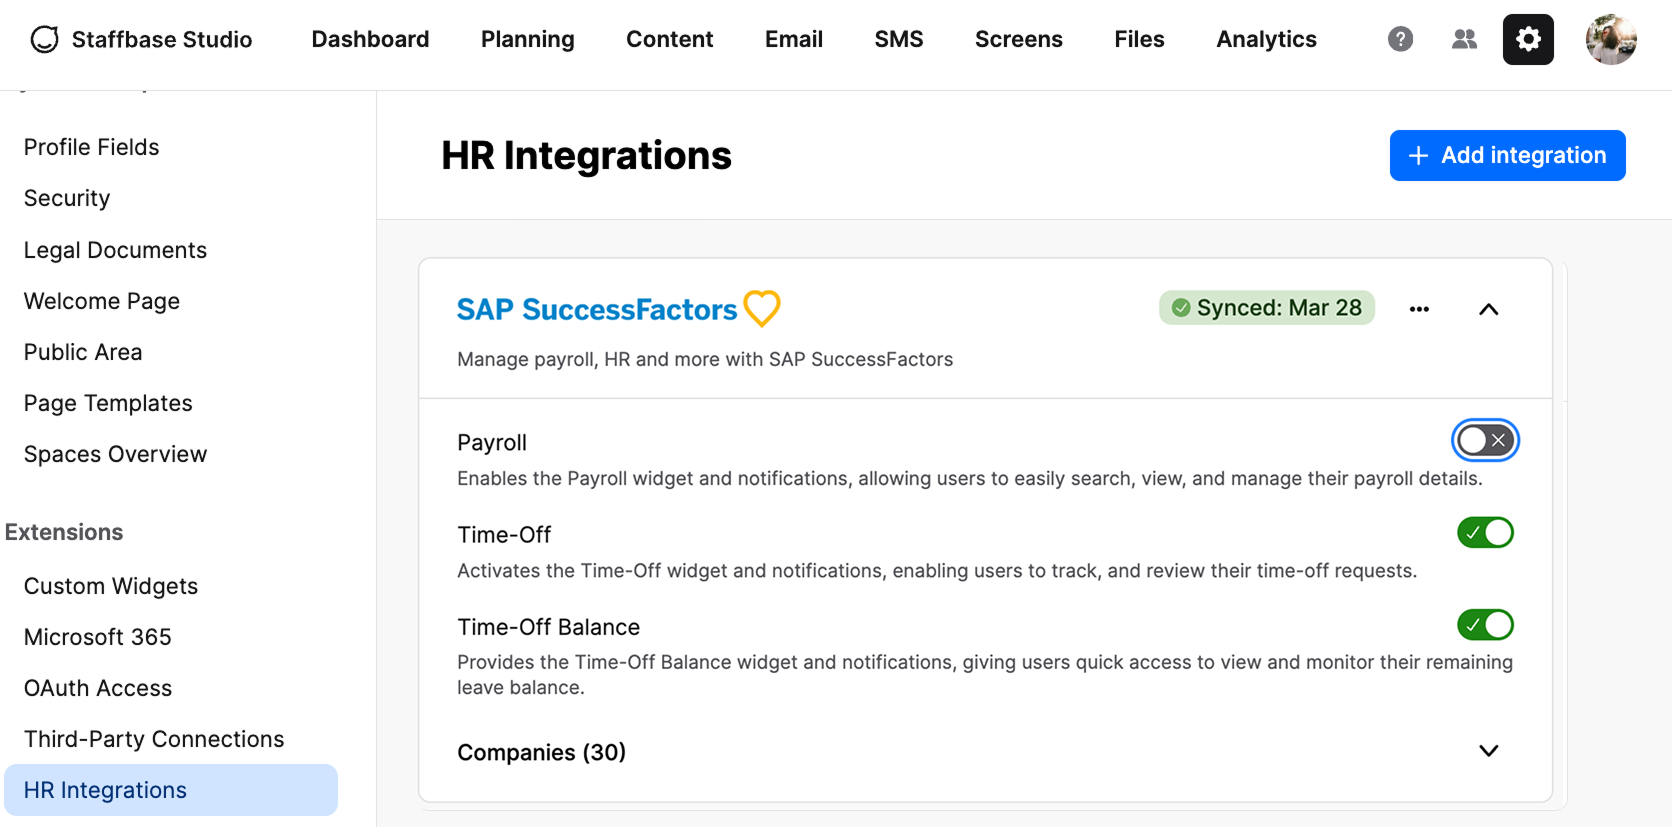Enable the Payroll toggle

coord(1484,440)
